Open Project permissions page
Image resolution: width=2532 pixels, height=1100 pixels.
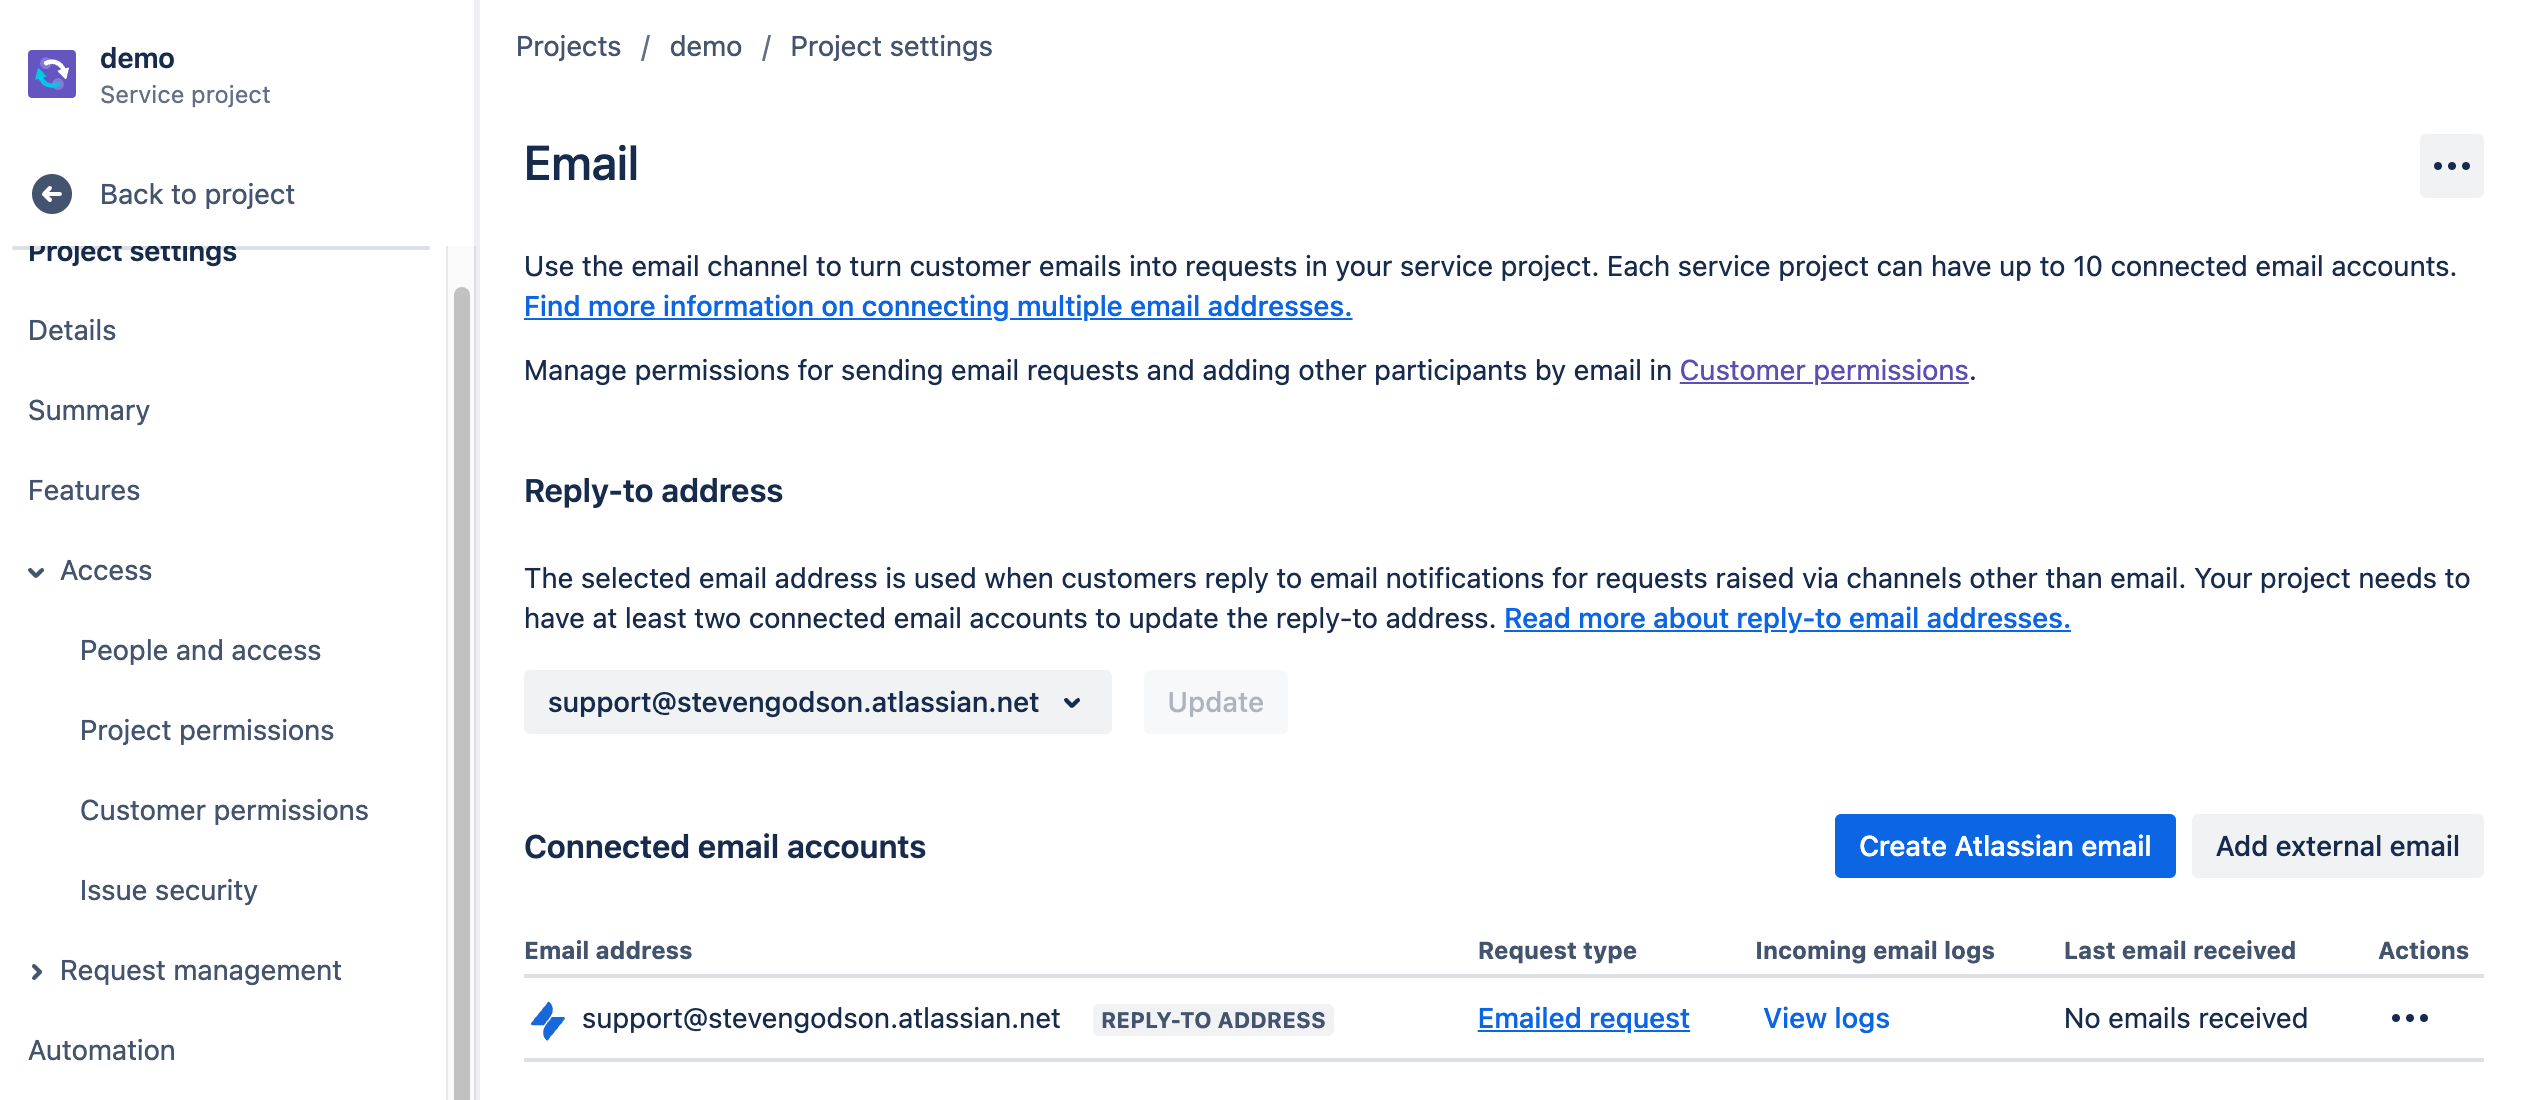pyautogui.click(x=207, y=730)
